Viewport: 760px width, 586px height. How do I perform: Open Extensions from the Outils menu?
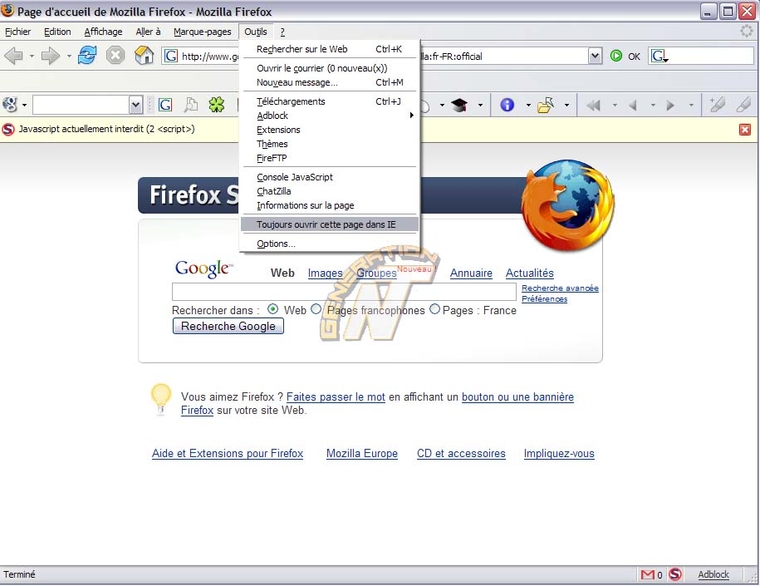pyautogui.click(x=330, y=129)
